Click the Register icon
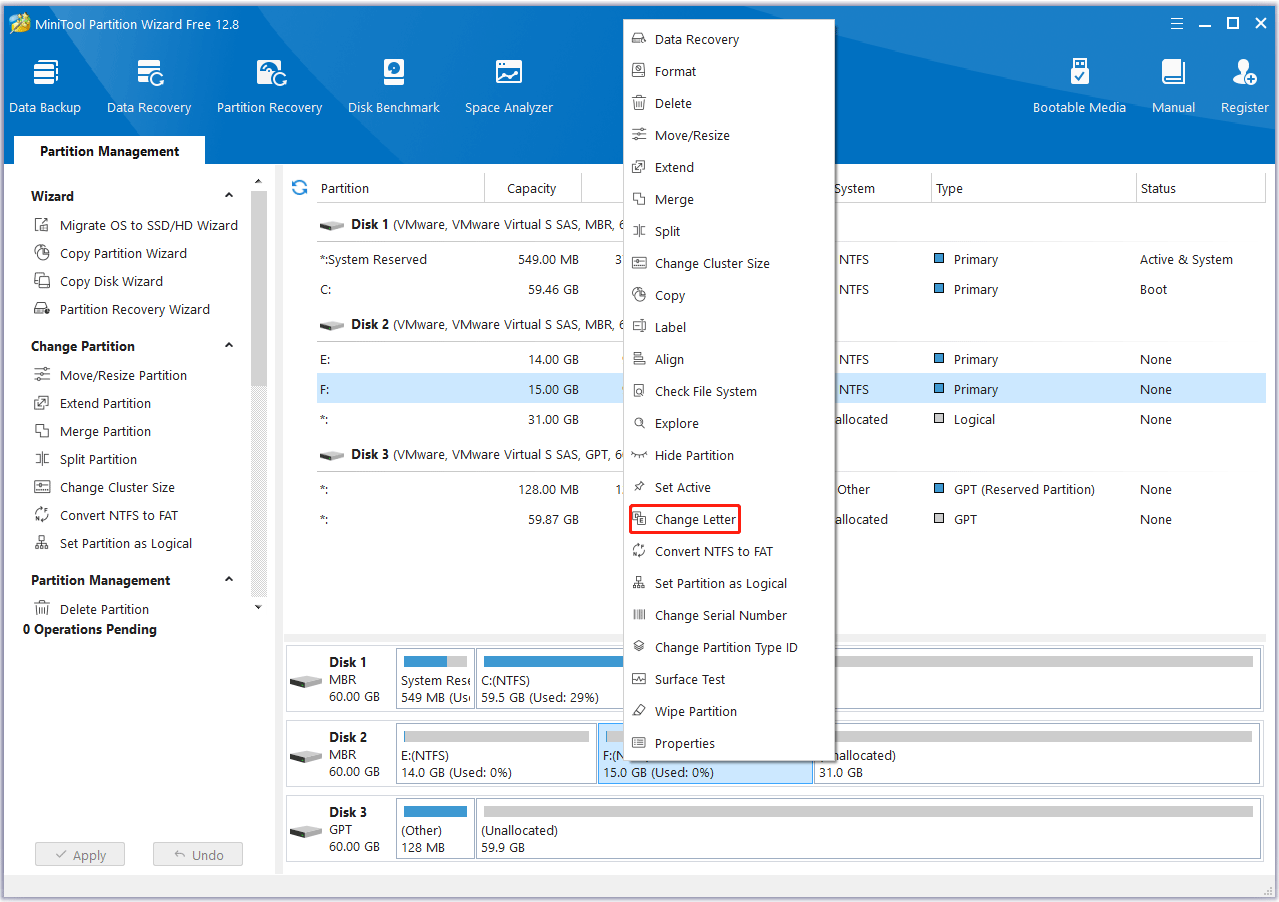The image size is (1279, 902). pyautogui.click(x=1243, y=84)
